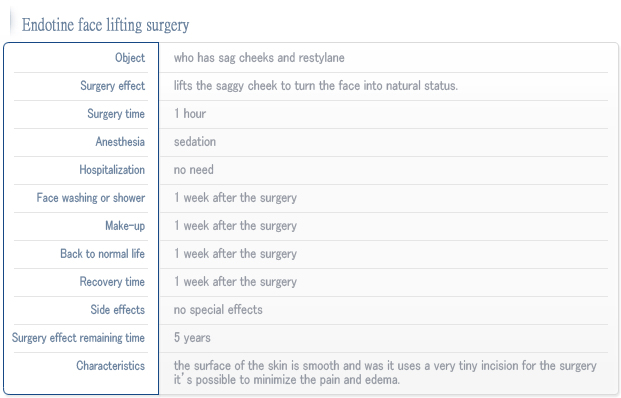Click the 'no special effects' value
The height and width of the screenshot is (398, 621).
pos(218,310)
